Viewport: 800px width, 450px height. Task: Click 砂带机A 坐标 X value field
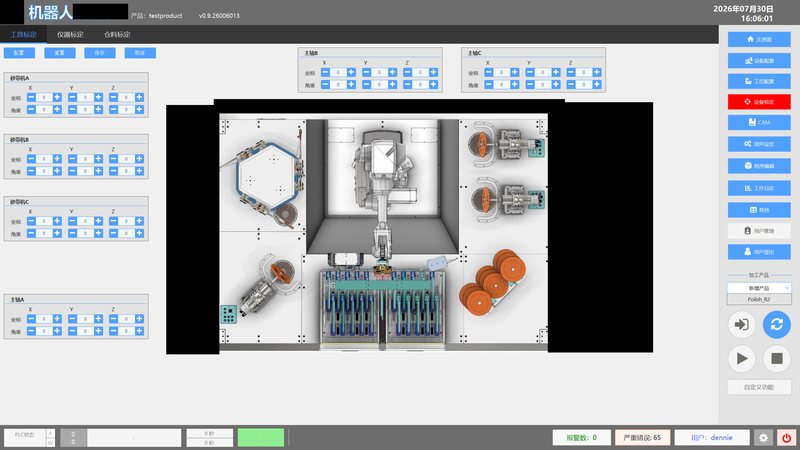[44, 97]
